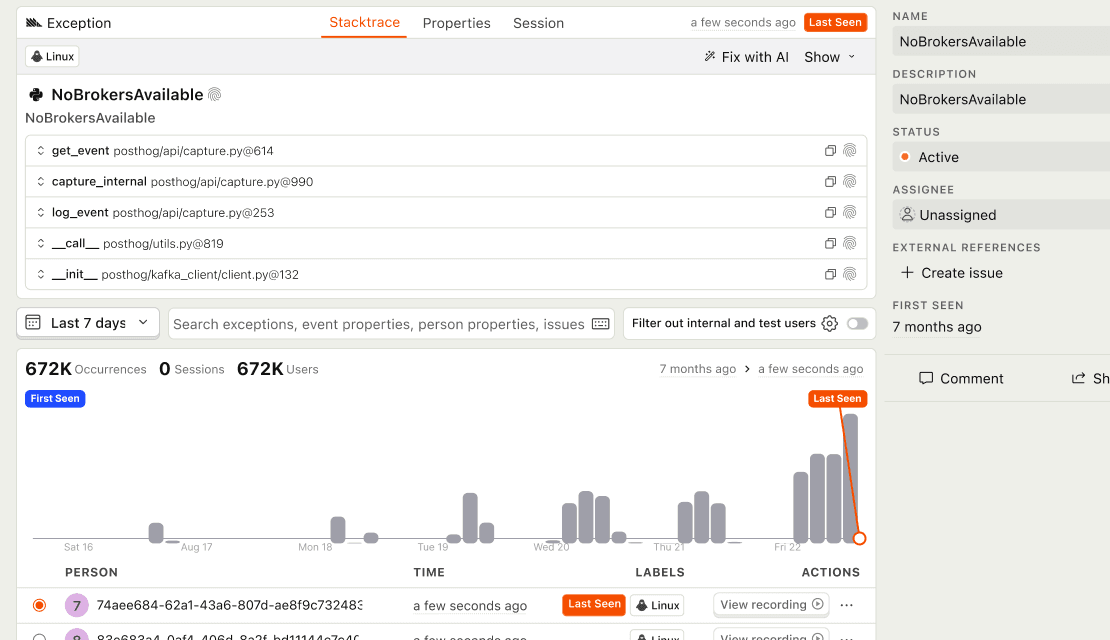1110x640 pixels.
Task: Switch to the Stacktrace tab
Action: click(365, 23)
